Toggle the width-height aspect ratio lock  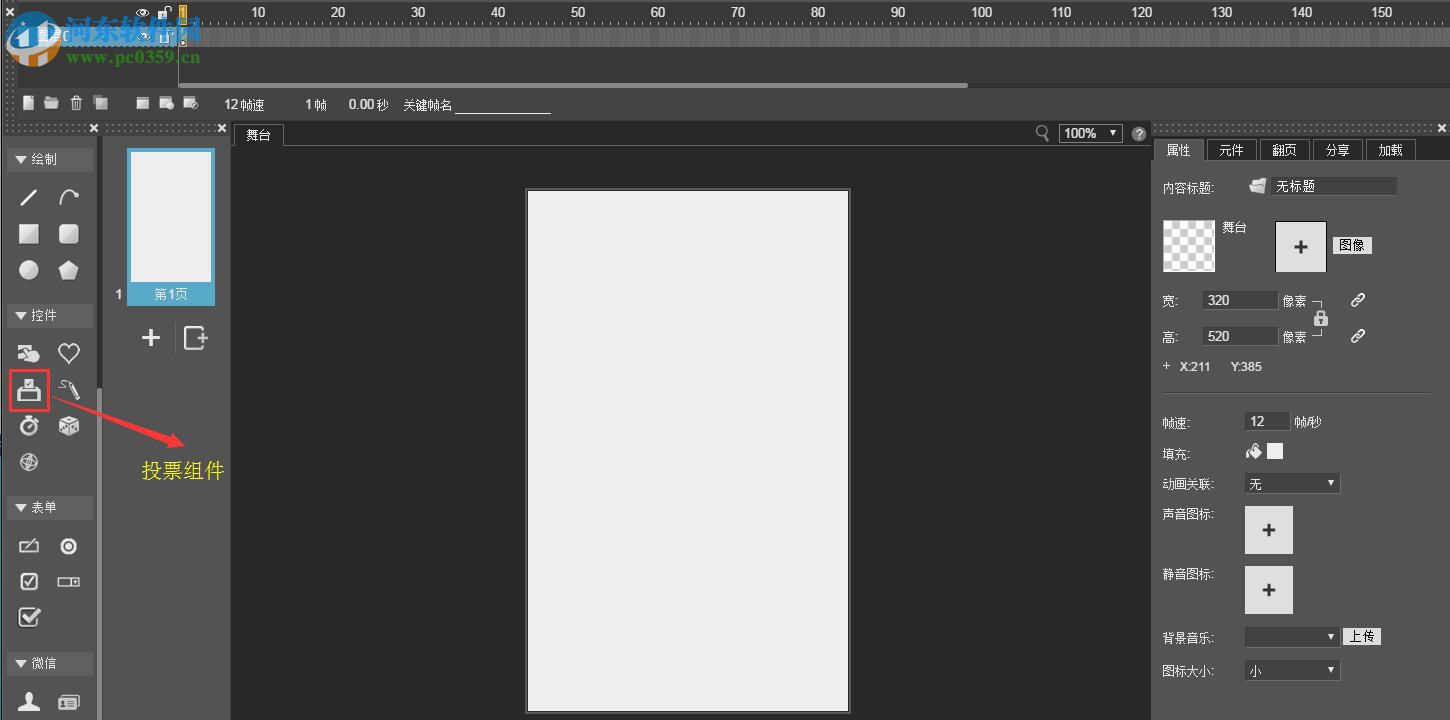[x=1321, y=318]
